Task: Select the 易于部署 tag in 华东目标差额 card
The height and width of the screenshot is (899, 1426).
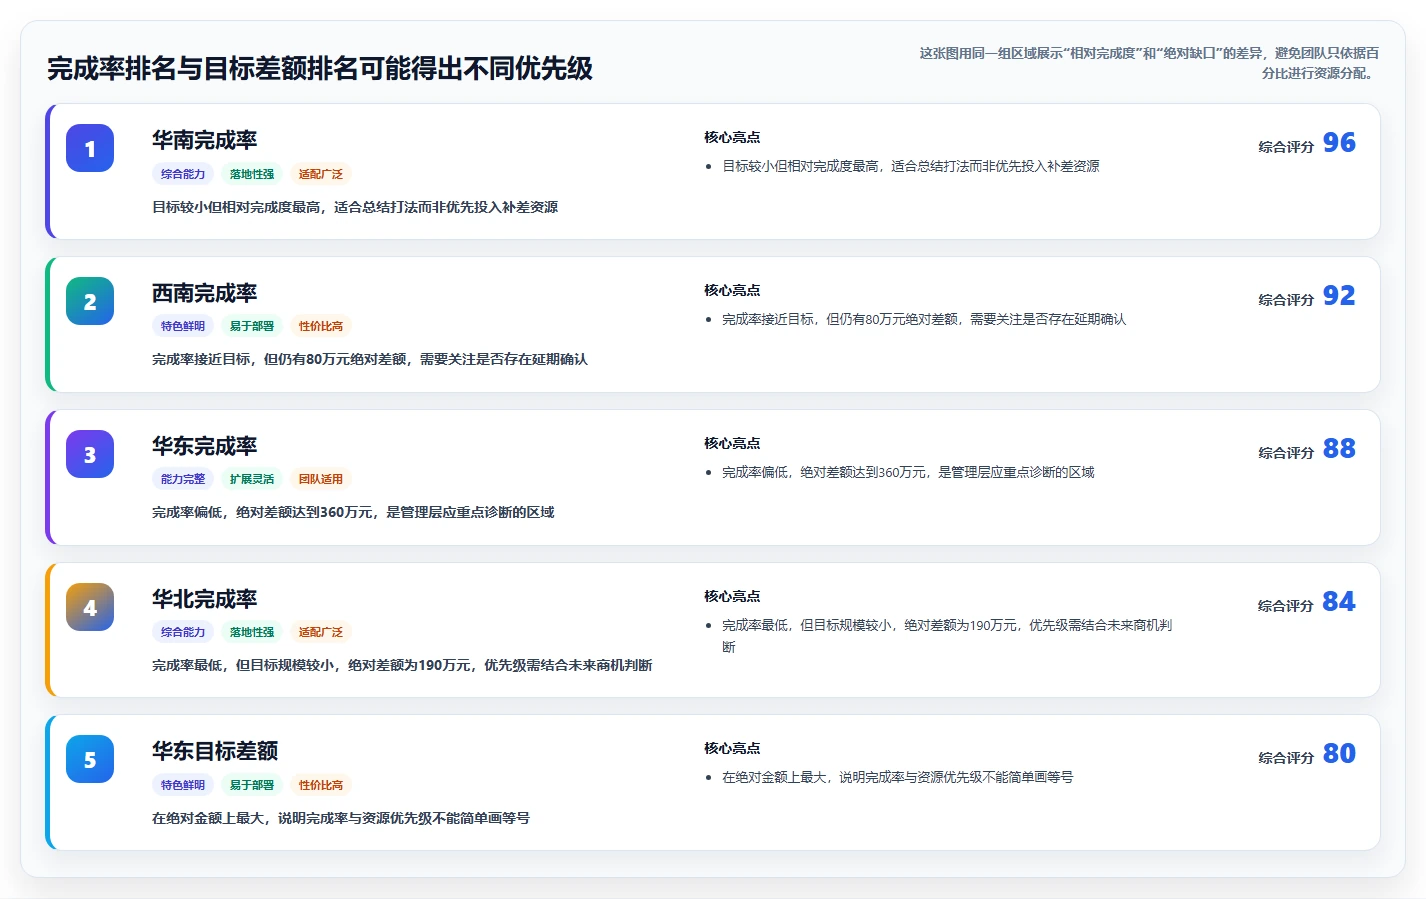Action: (252, 785)
